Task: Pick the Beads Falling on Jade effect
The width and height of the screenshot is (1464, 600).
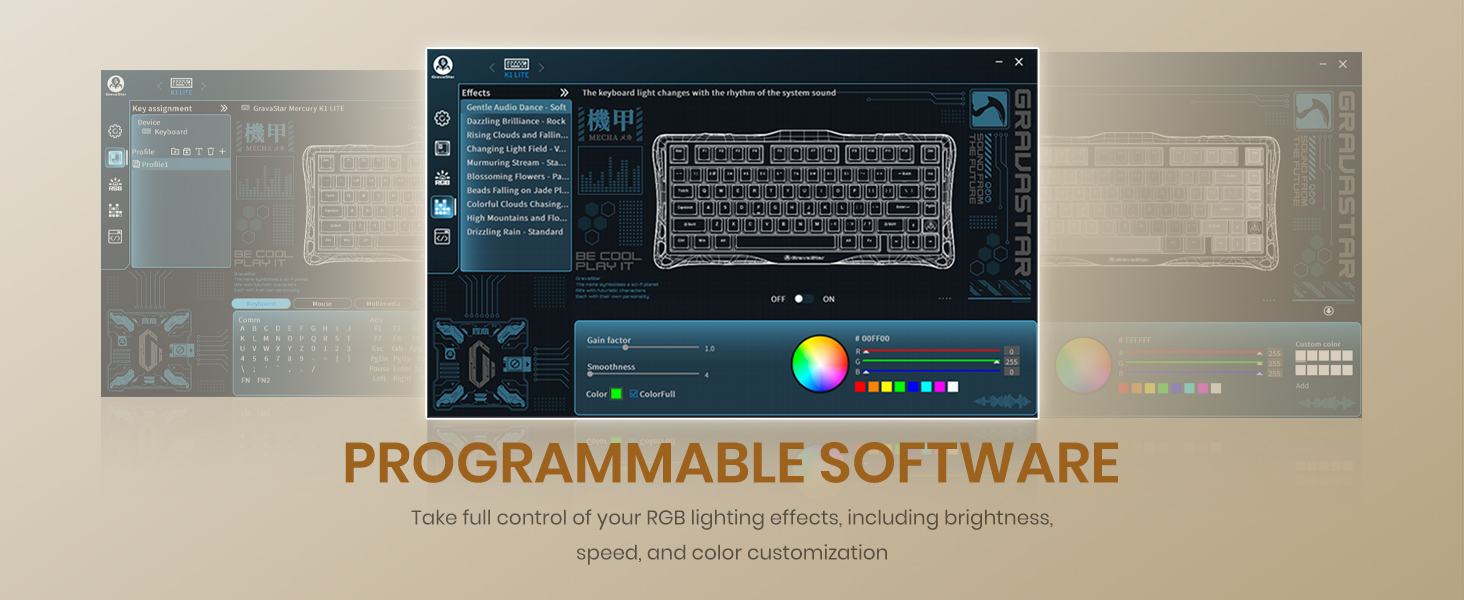Action: pos(516,190)
